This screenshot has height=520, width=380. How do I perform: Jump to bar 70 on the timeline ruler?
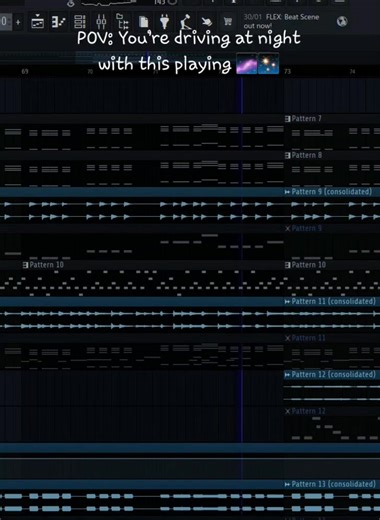point(90,71)
